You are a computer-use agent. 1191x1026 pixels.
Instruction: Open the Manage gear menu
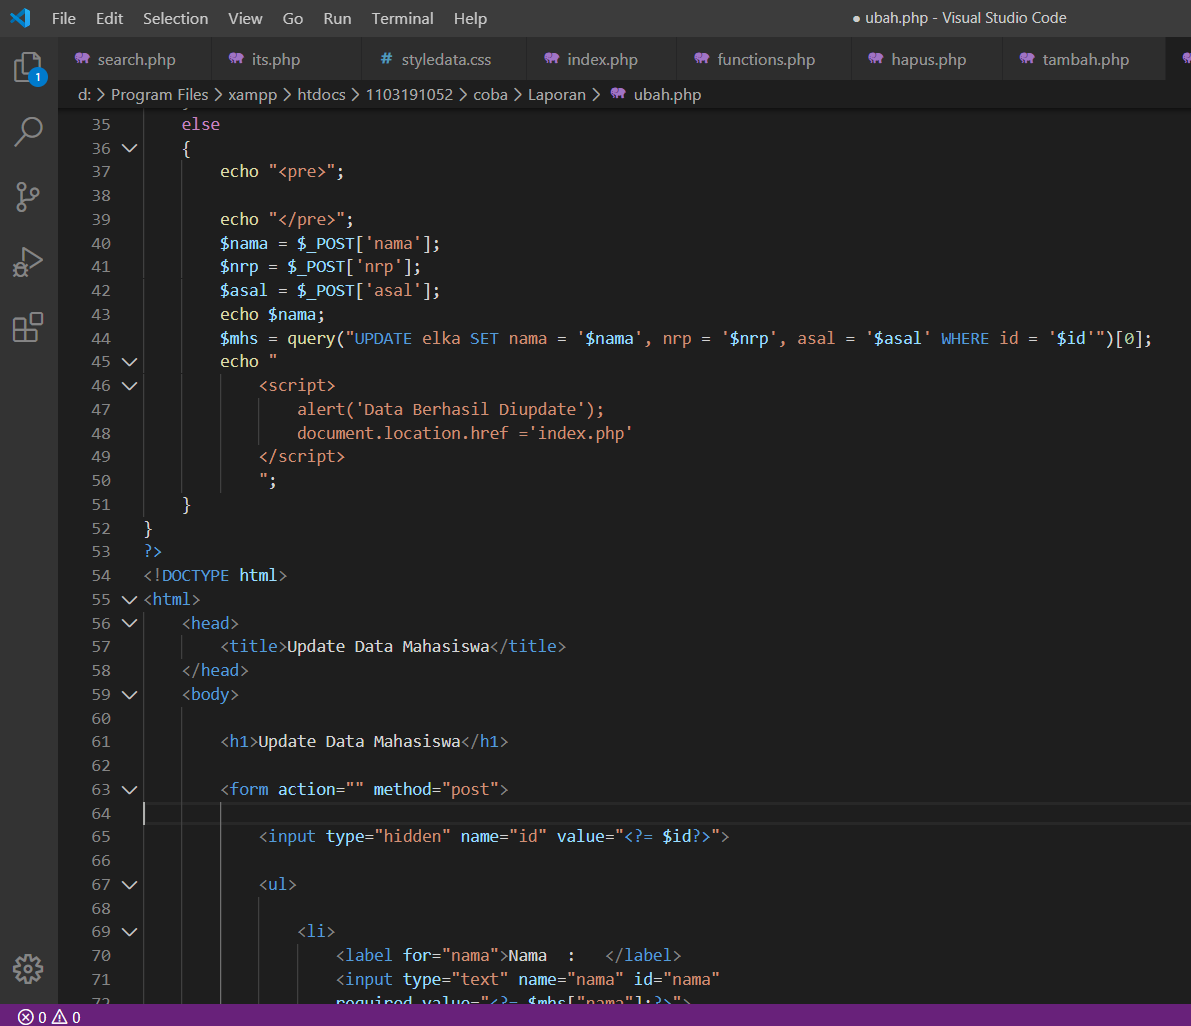pyautogui.click(x=29, y=969)
